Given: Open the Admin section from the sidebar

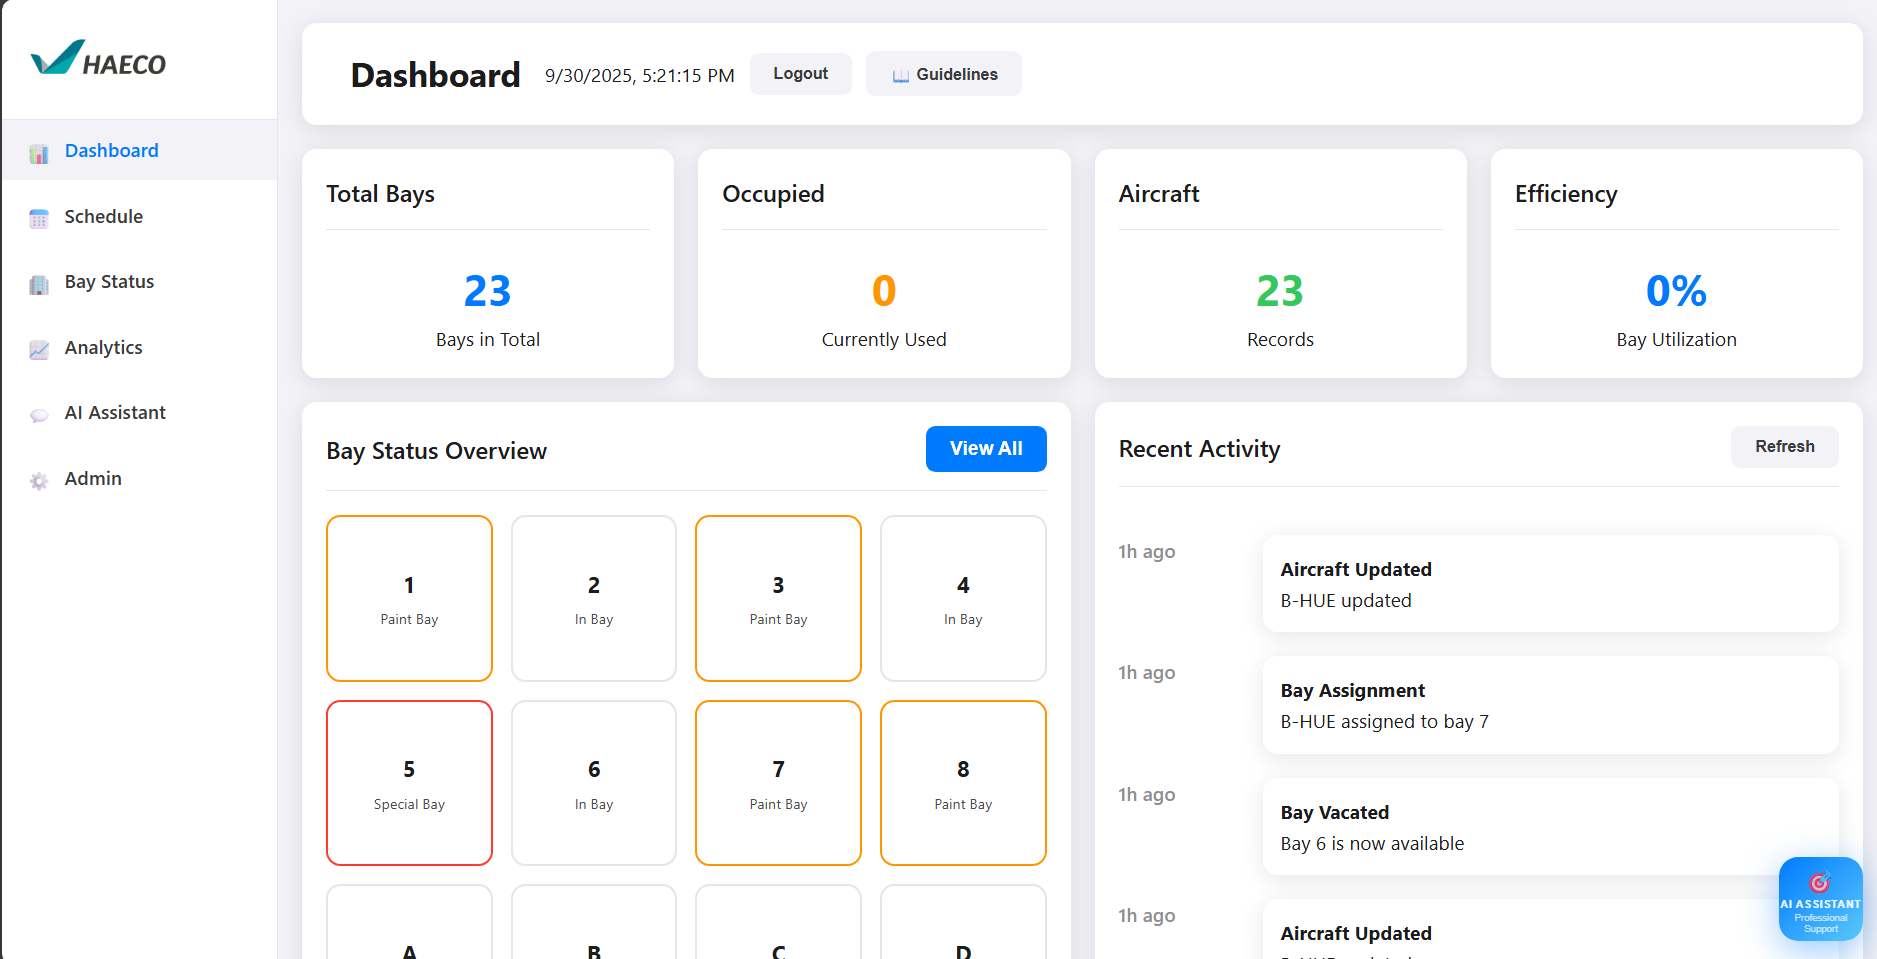Looking at the screenshot, I should click(92, 479).
